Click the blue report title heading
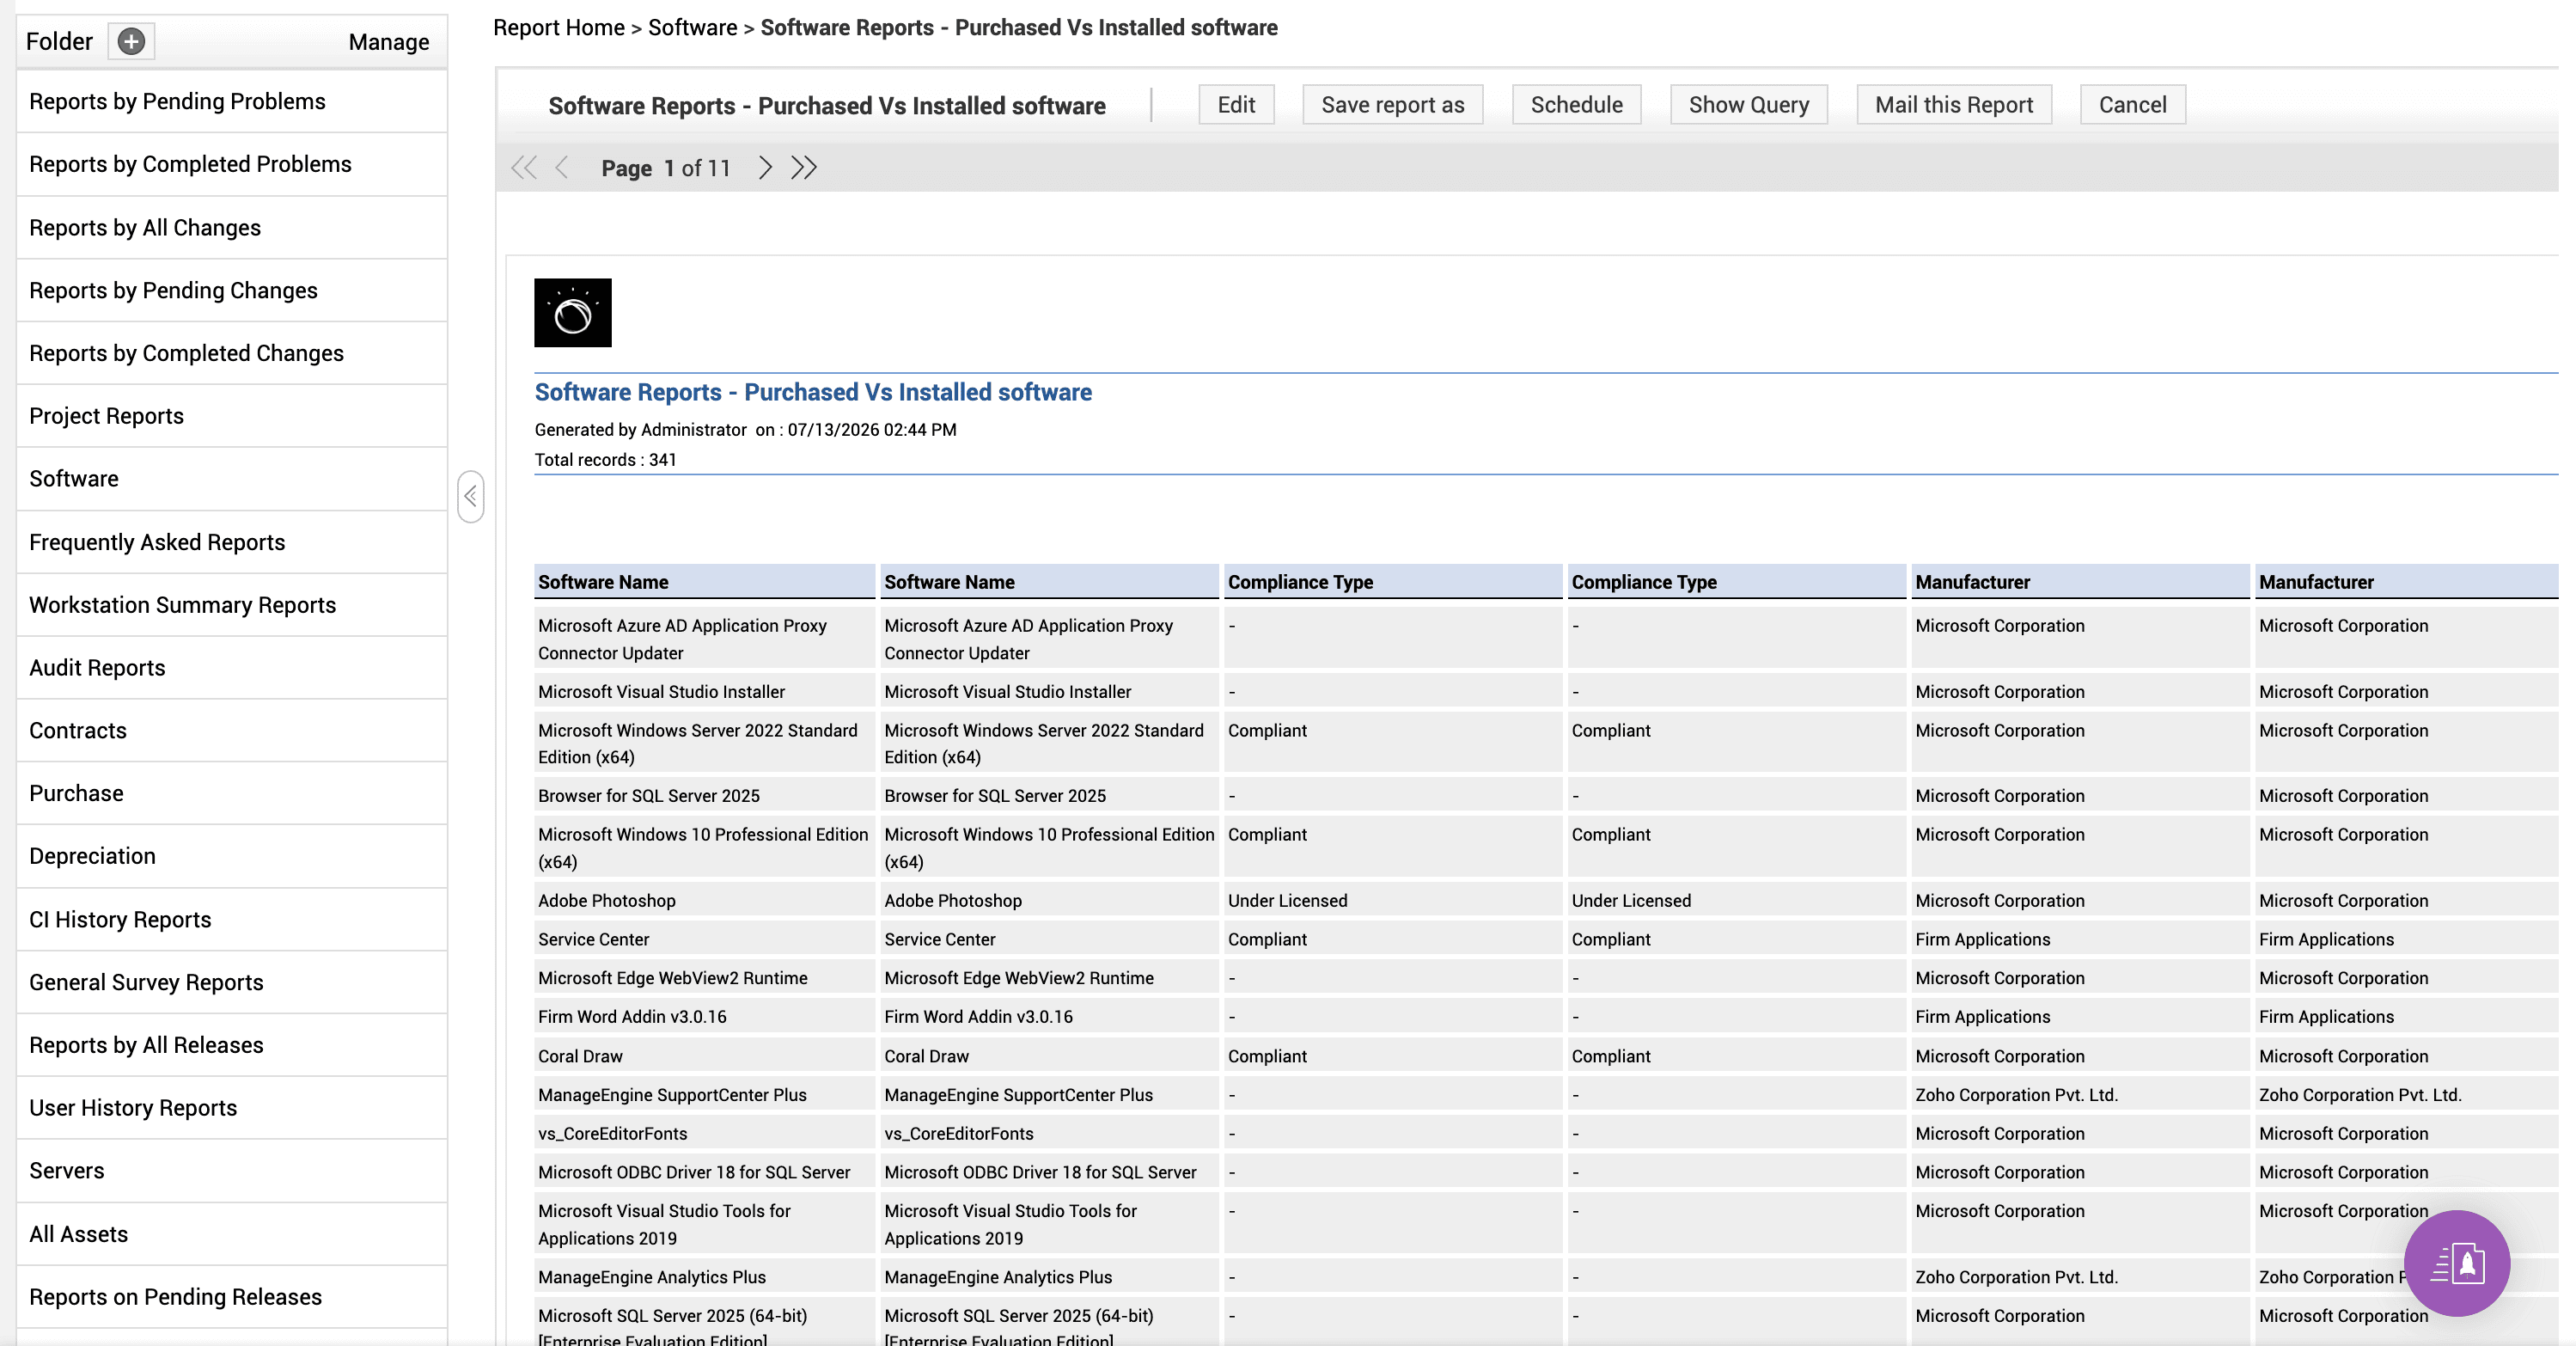 coord(813,393)
